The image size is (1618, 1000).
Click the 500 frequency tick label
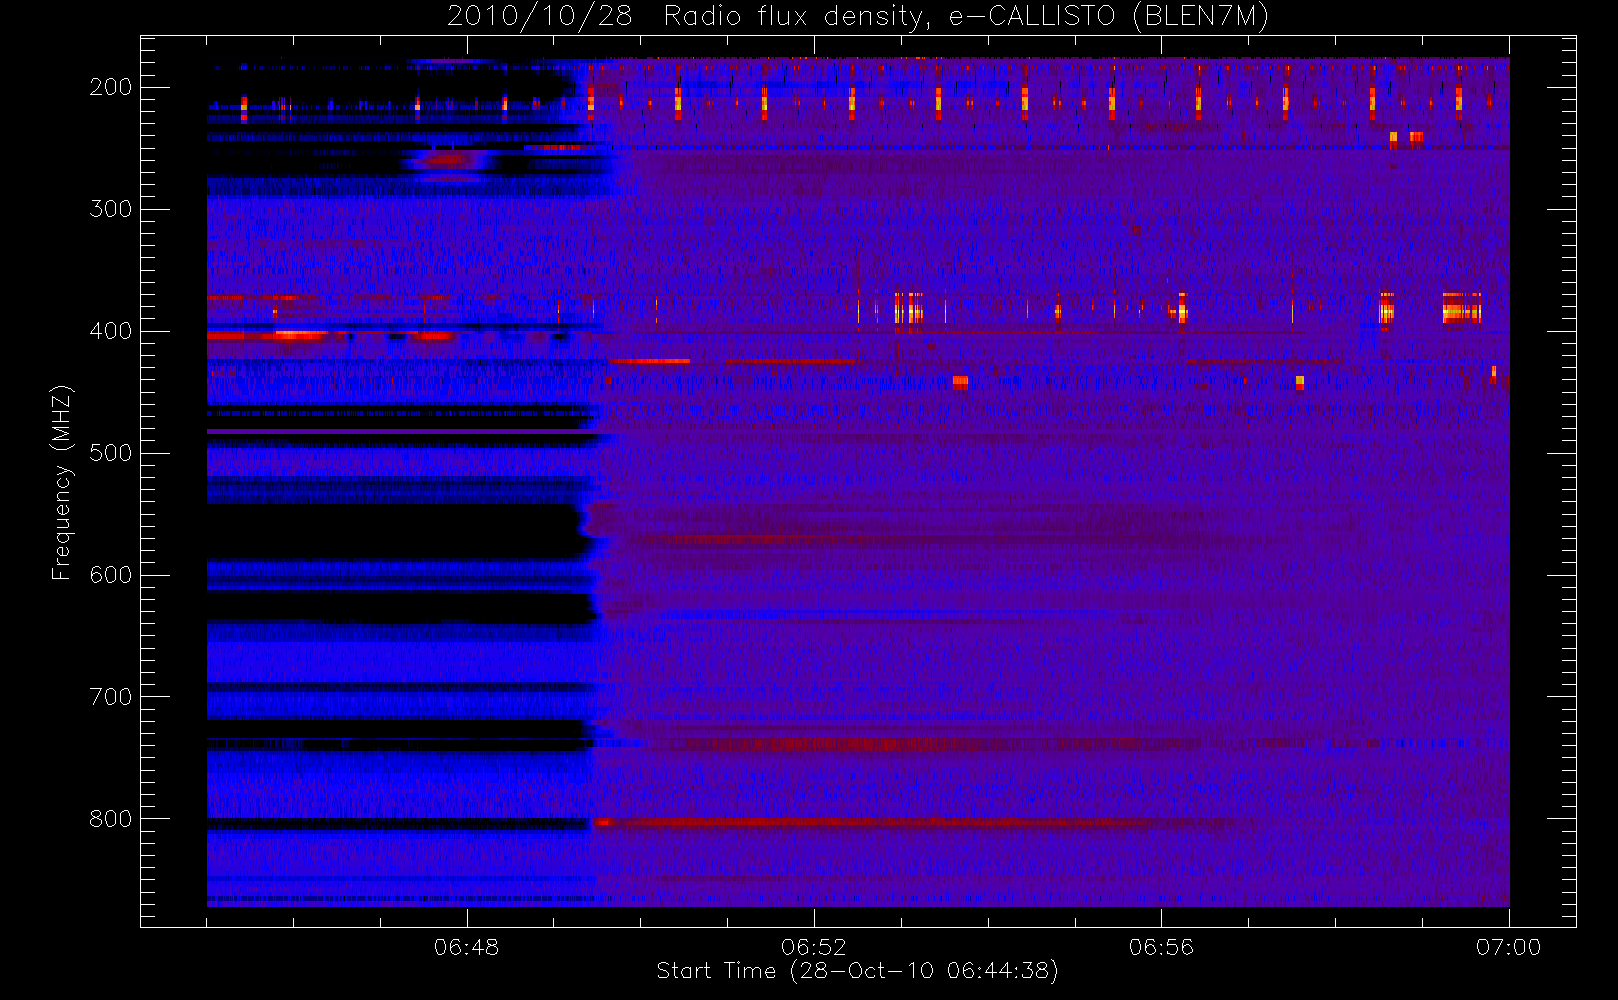pos(111,453)
